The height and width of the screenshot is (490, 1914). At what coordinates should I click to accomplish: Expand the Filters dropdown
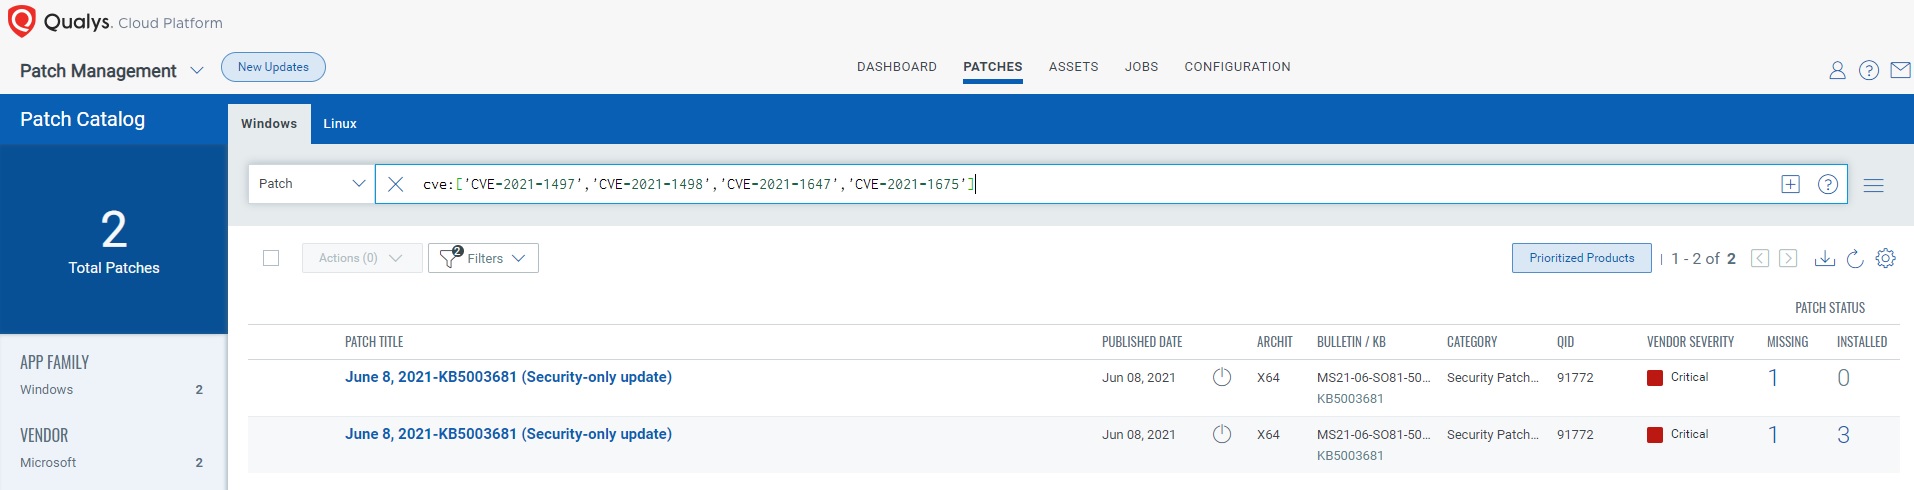click(x=483, y=258)
